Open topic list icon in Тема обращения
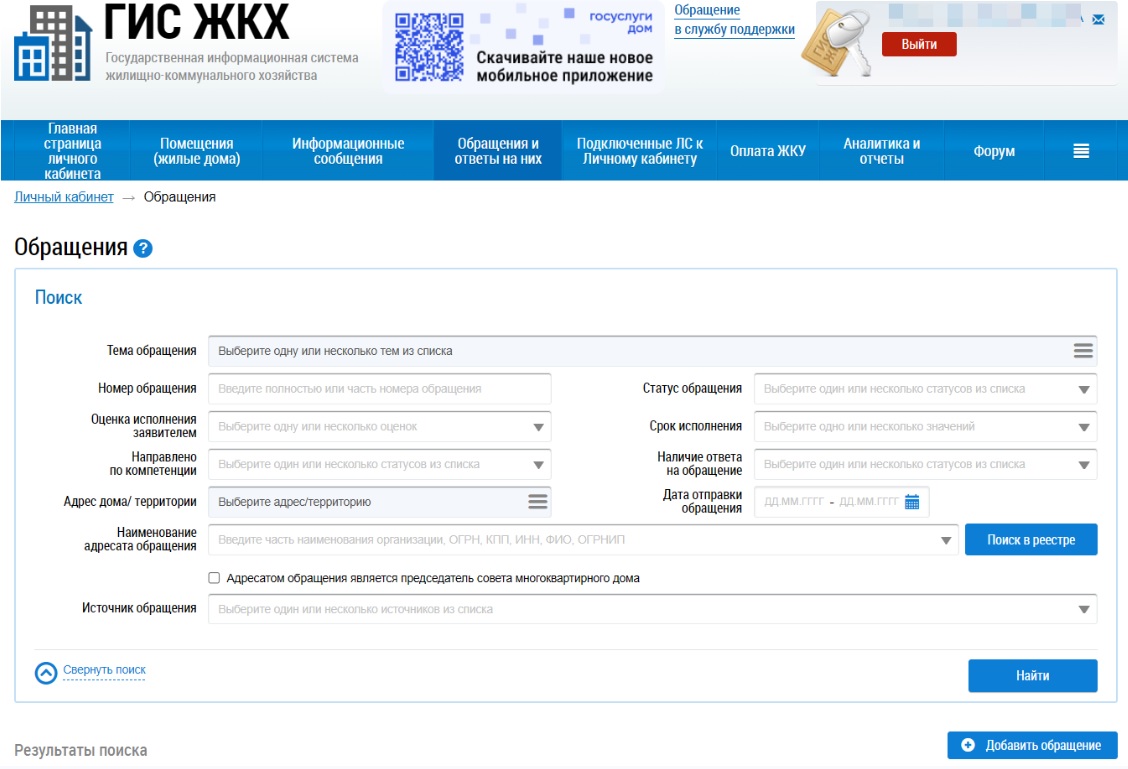1128x769 pixels. (1083, 351)
